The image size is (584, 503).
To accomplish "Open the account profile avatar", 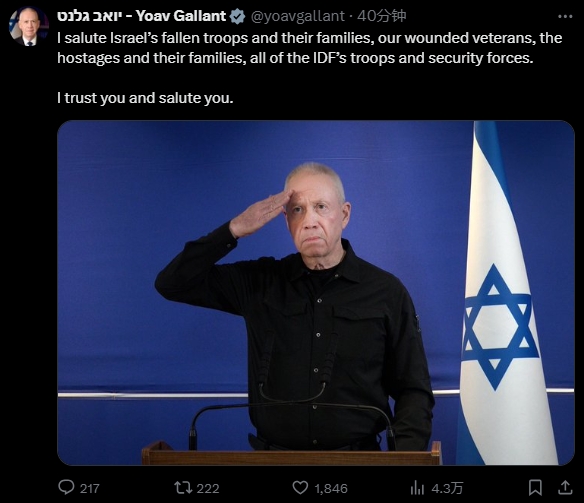I will (28, 27).
